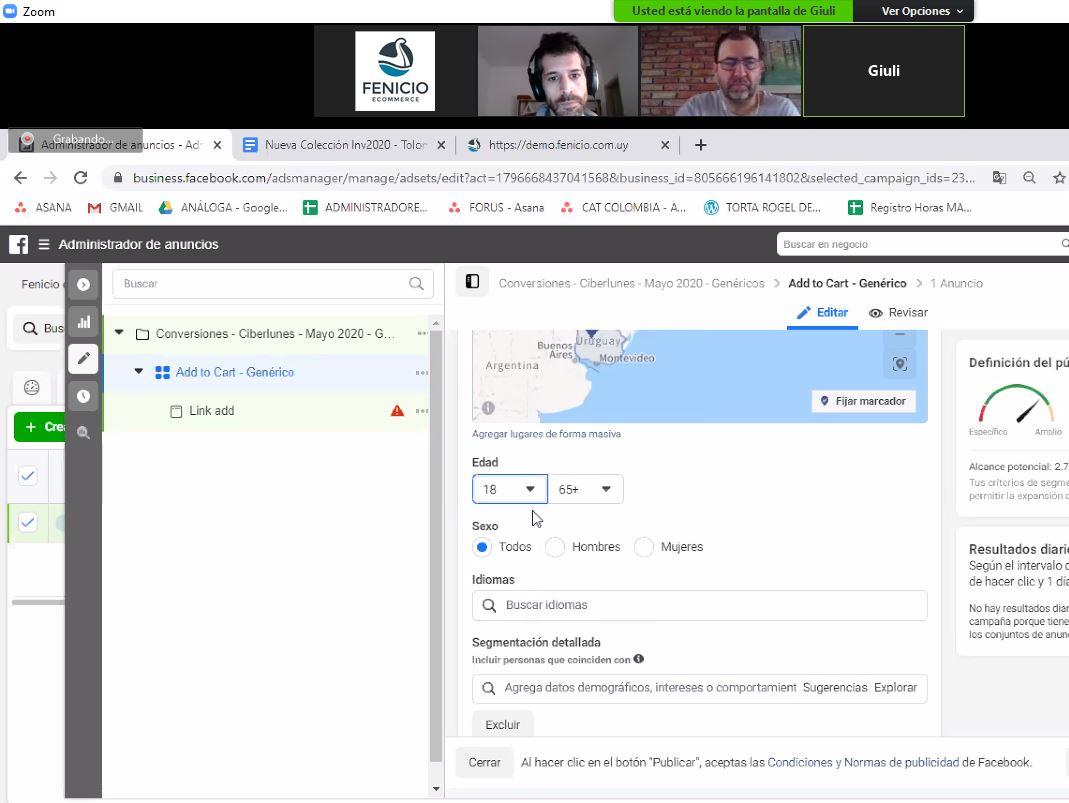Click the audience definition gauge meter
This screenshot has height=803, width=1069.
click(1015, 406)
